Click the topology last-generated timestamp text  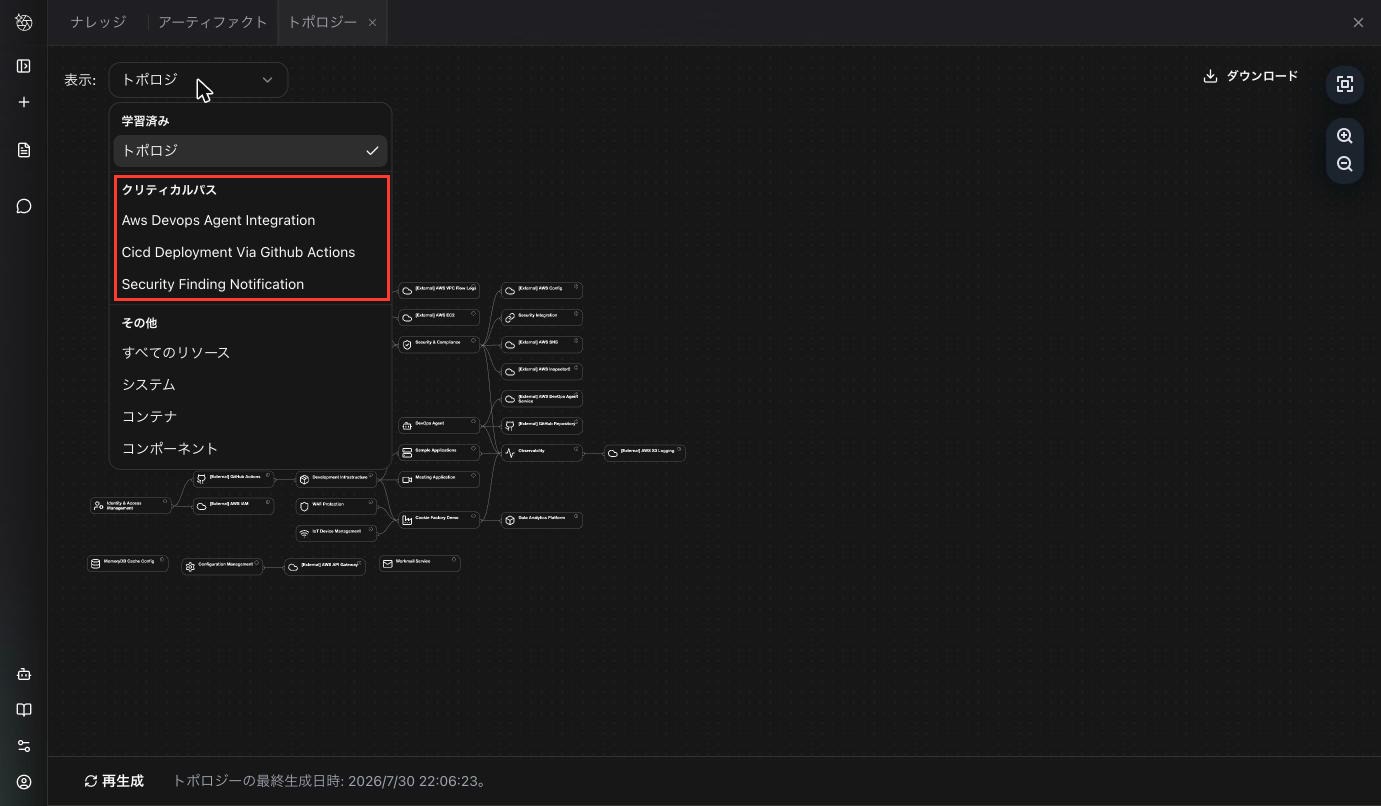(330, 781)
